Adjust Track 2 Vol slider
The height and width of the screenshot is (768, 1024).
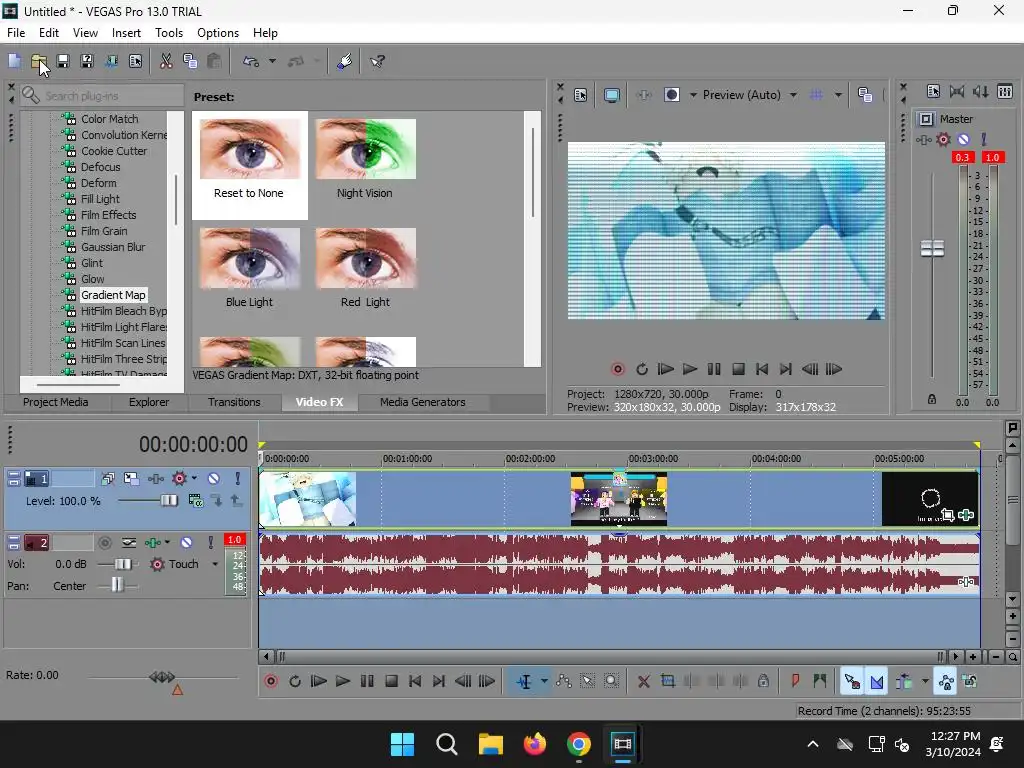(x=122, y=564)
